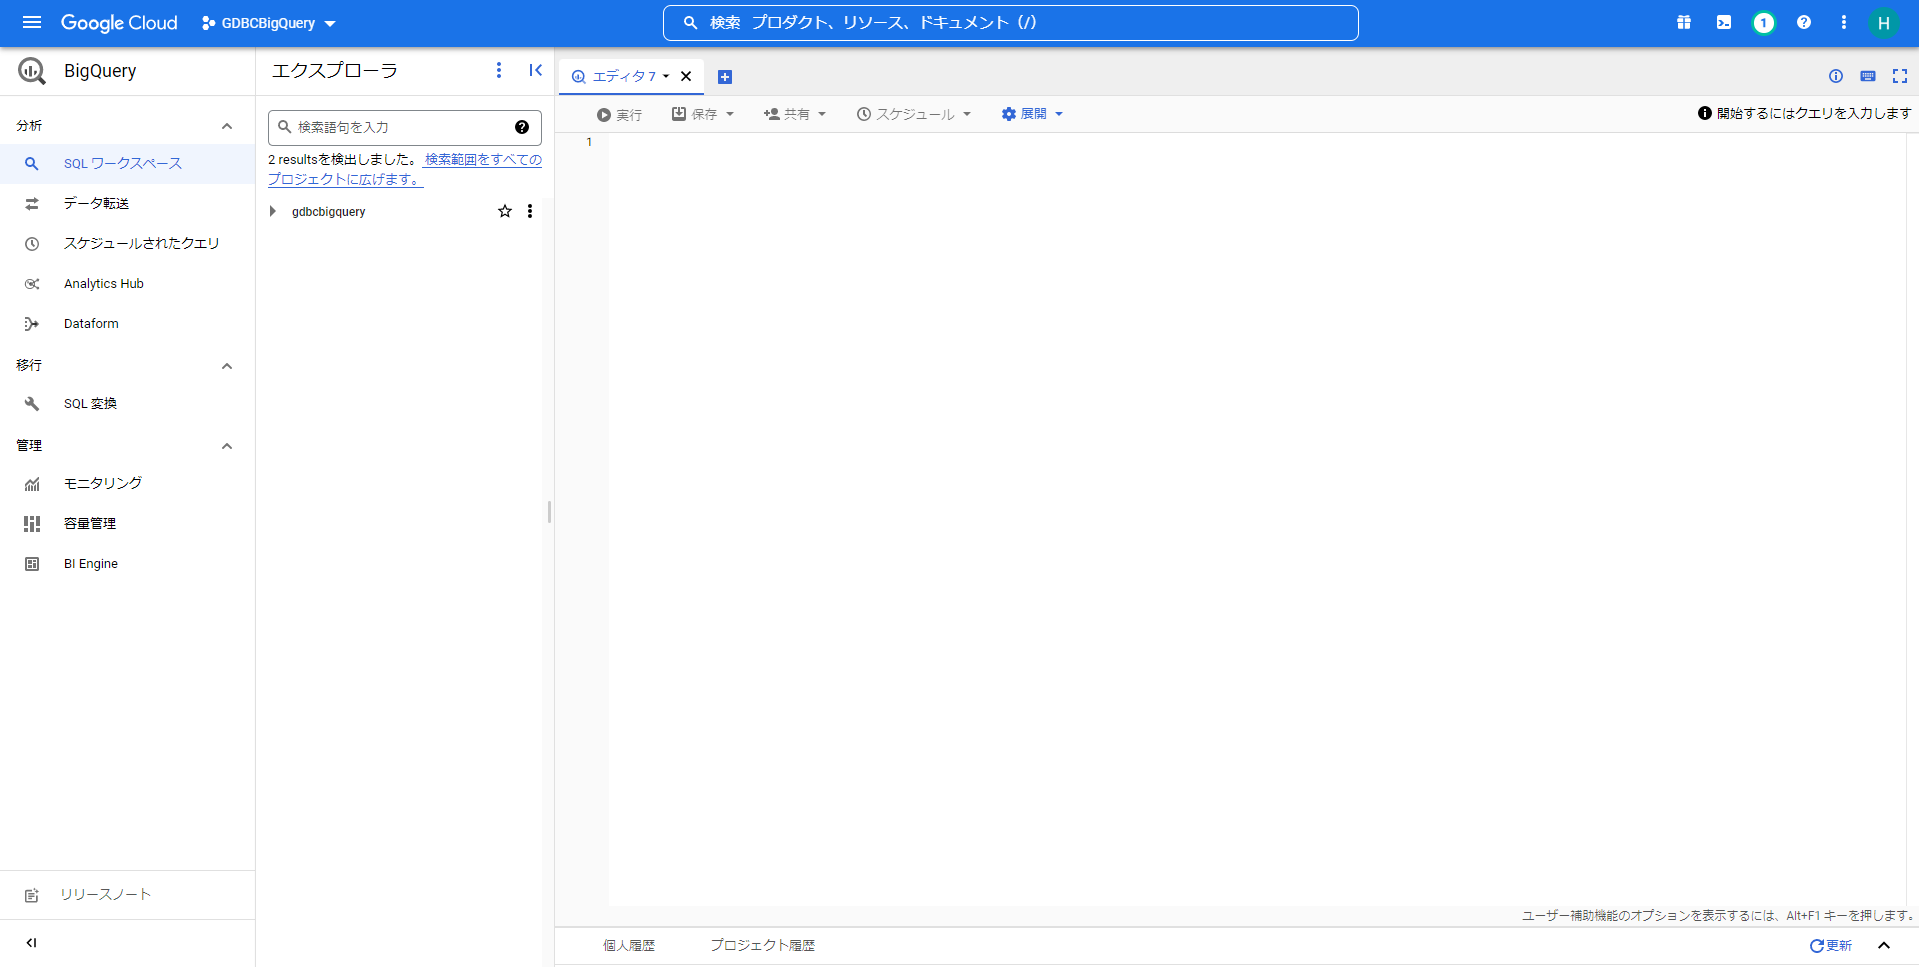Viewport: 1919px width, 967px height.
Task: Open the GDBCBigQuery project selector dropdown
Action: (269, 23)
